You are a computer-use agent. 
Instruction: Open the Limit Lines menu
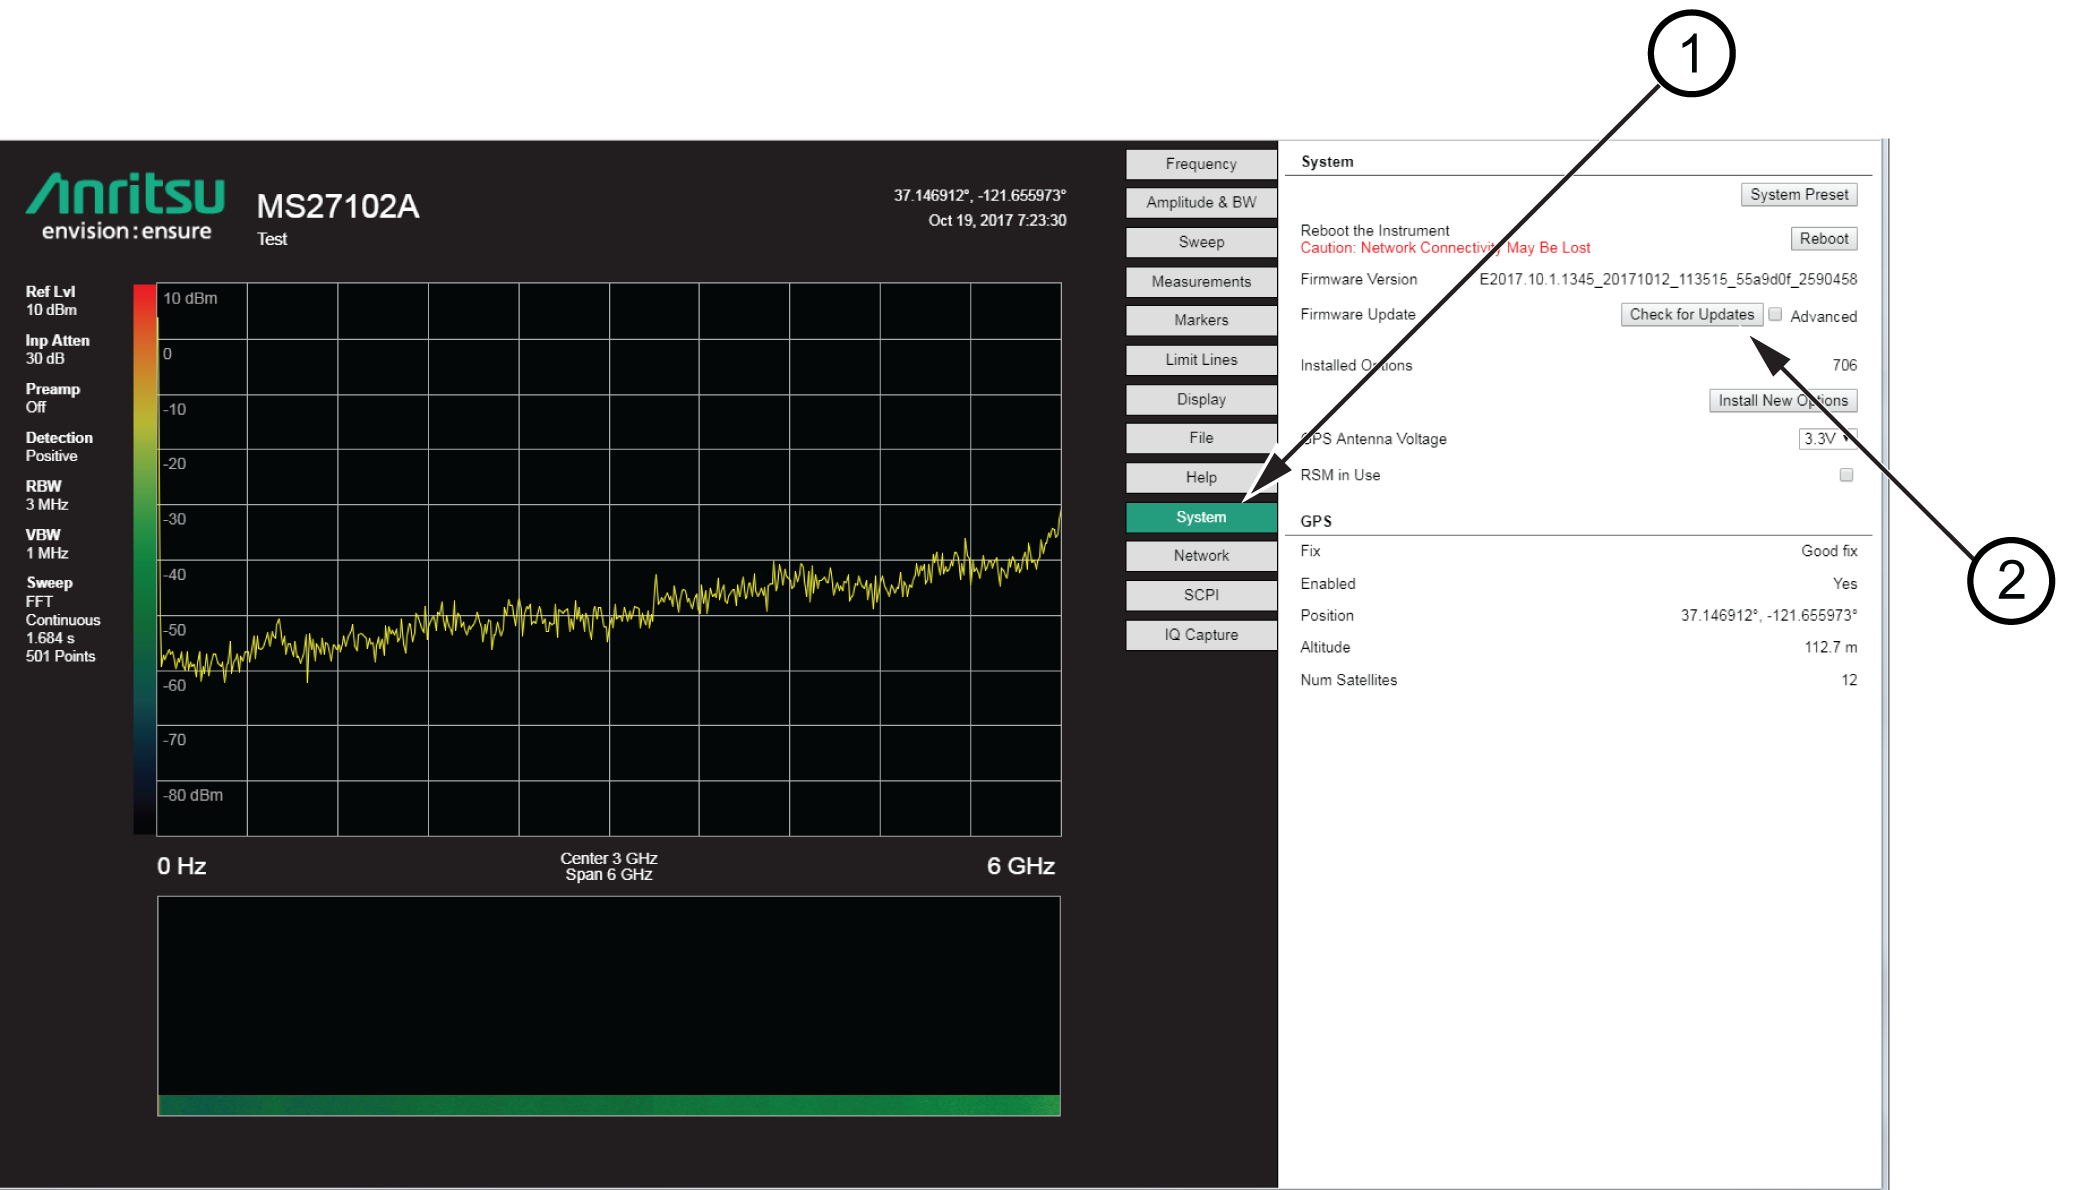(x=1200, y=360)
